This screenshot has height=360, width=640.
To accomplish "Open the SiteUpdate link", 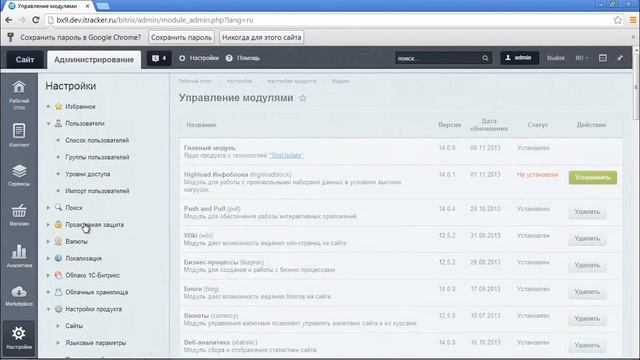I will (287, 156).
